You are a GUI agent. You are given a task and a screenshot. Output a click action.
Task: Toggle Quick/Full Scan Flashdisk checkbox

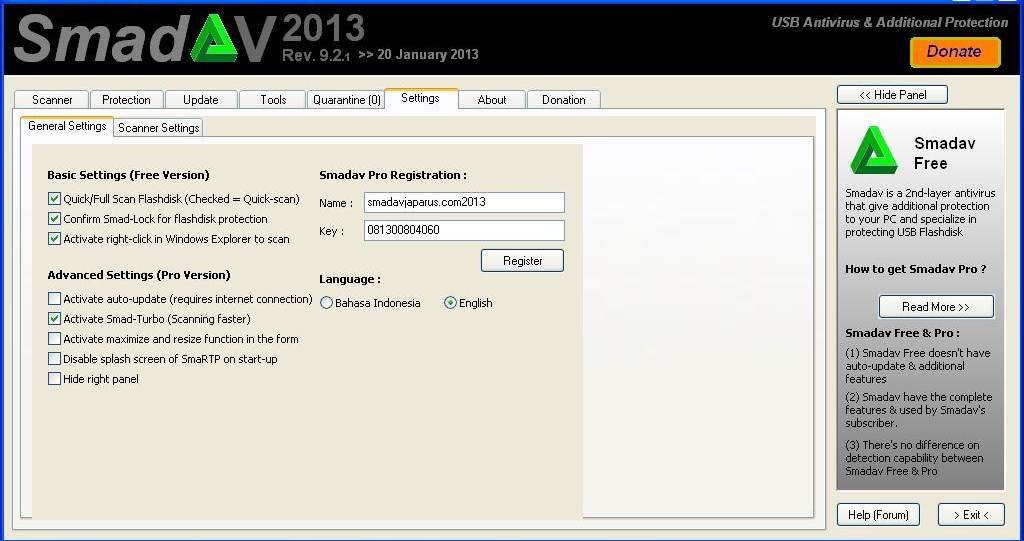point(54,199)
